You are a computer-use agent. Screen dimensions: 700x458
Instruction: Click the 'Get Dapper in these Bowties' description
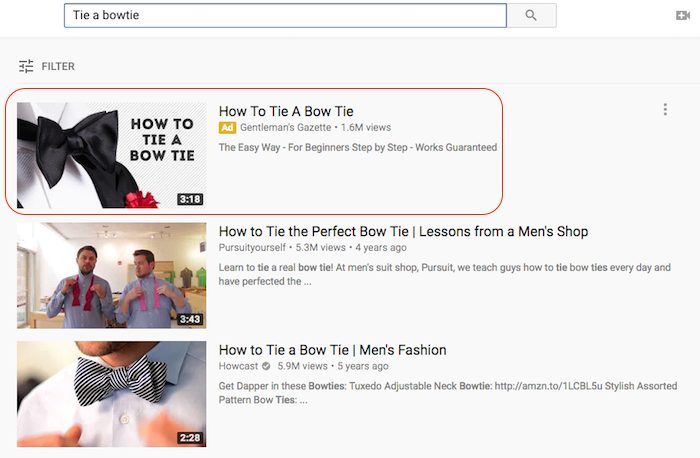(448, 393)
